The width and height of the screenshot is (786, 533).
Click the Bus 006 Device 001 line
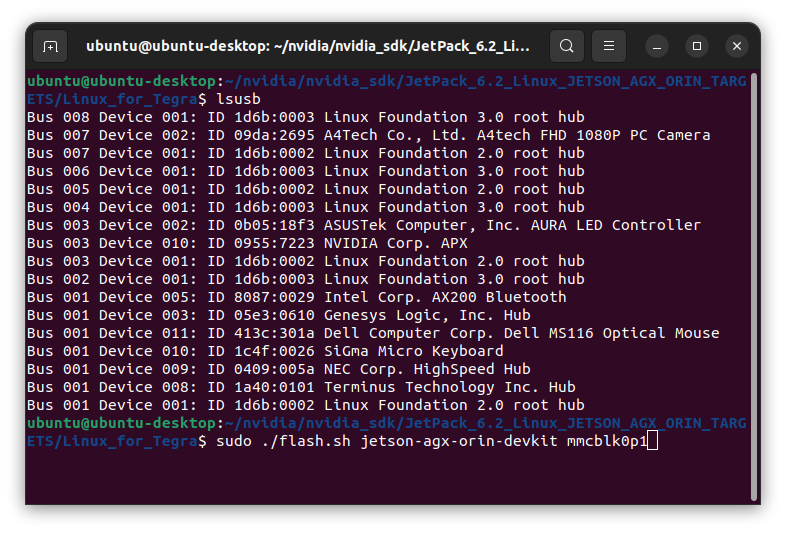point(306,171)
